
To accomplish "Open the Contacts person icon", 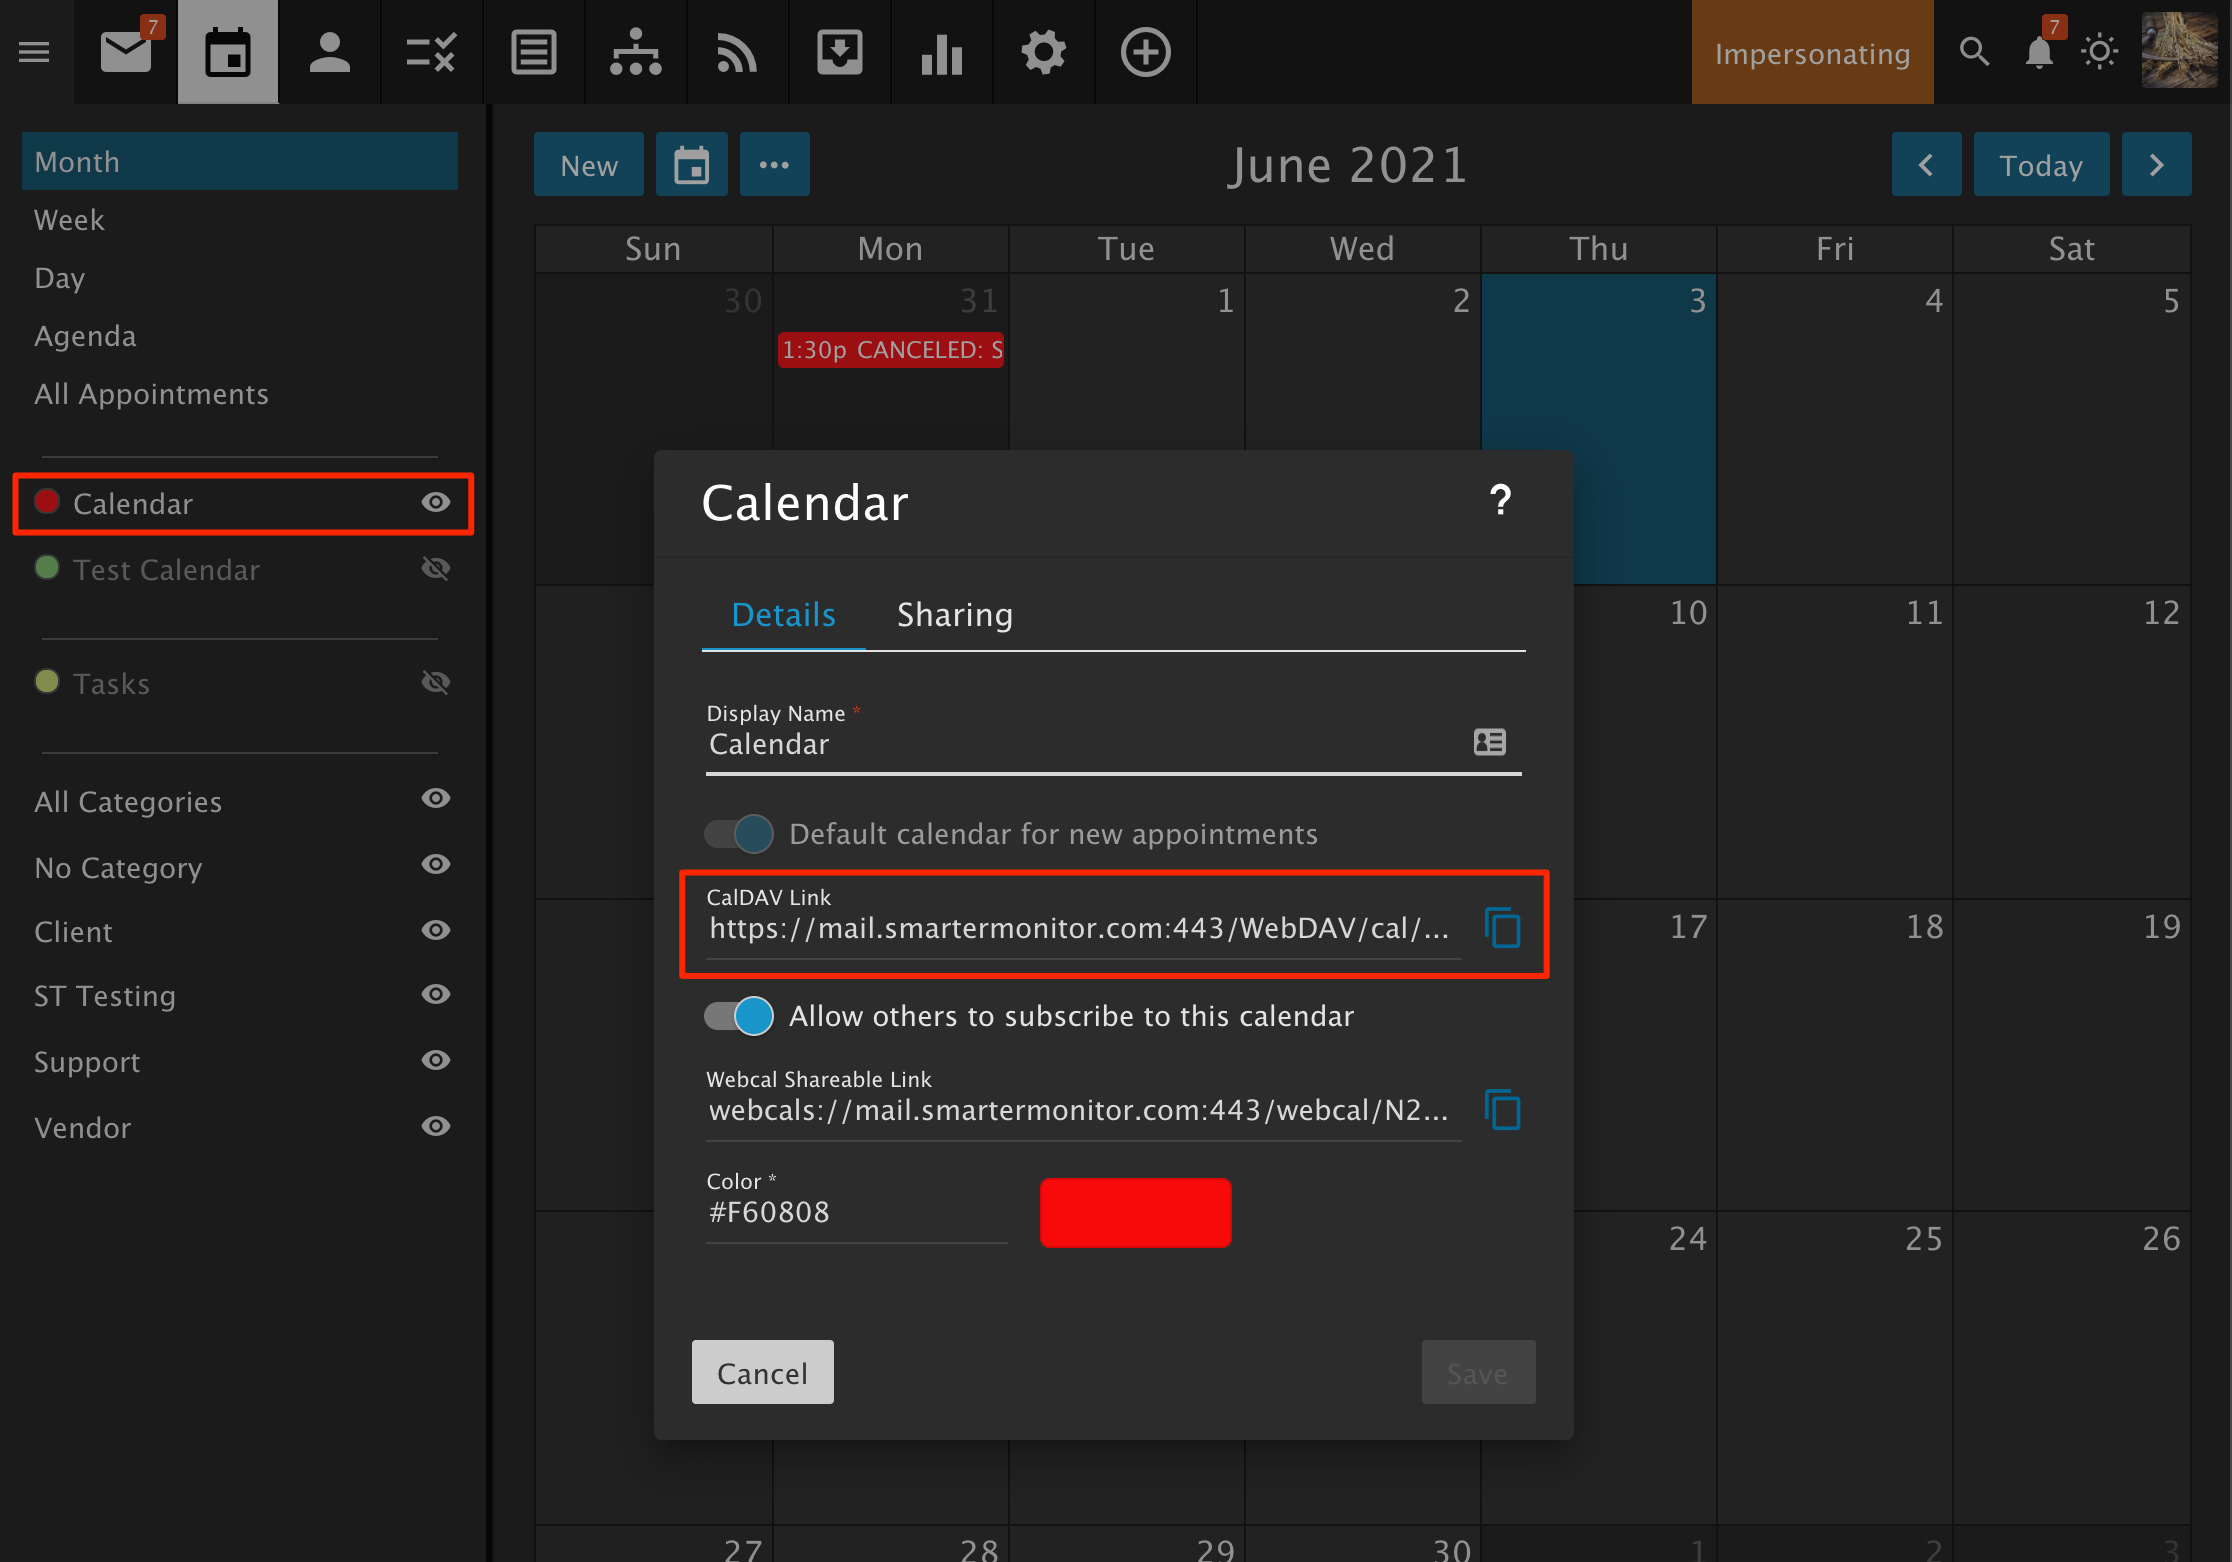I will [329, 52].
